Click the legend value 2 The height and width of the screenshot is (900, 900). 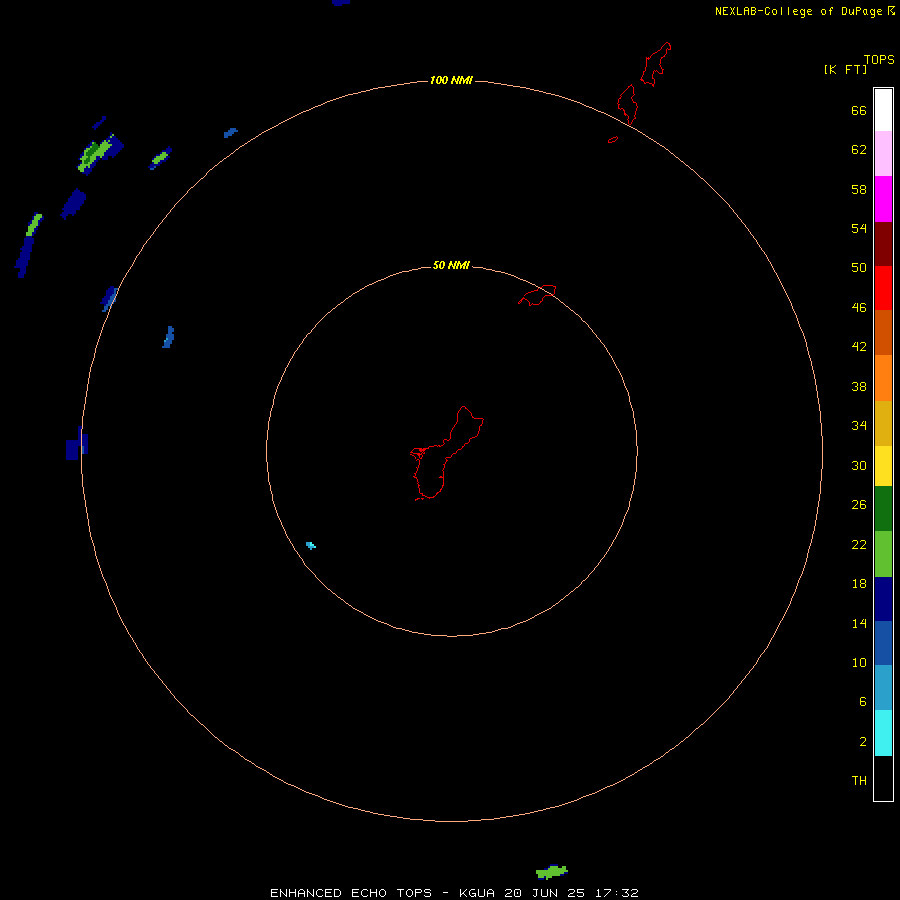[863, 741]
